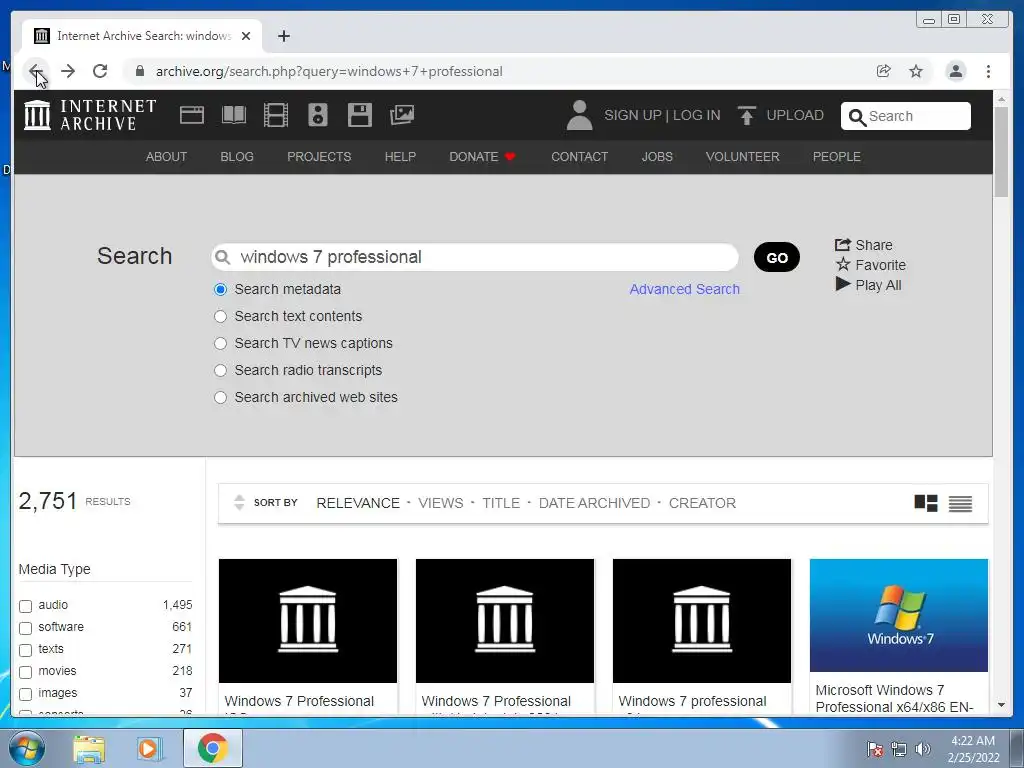Open Windows Explorer from the taskbar
The height and width of the screenshot is (768, 1024).
pyautogui.click(x=89, y=748)
